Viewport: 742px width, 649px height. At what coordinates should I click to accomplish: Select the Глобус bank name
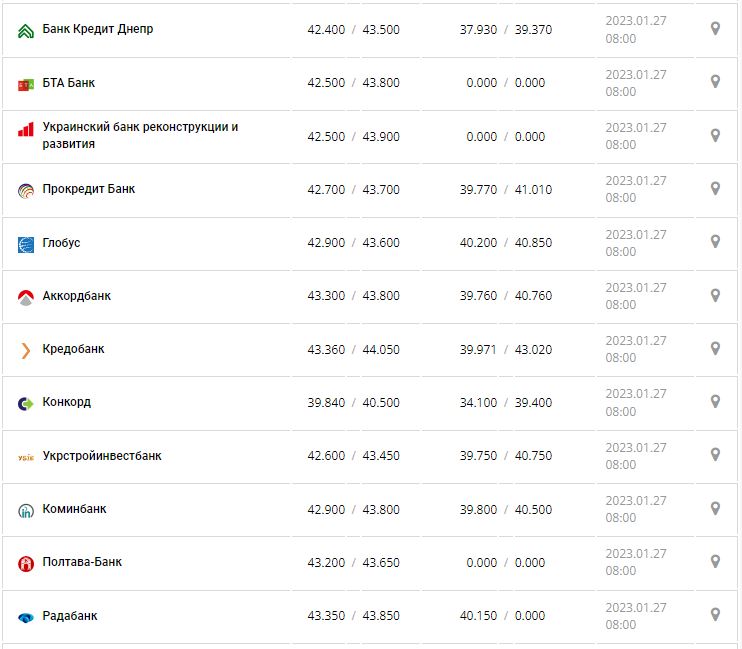pos(62,243)
